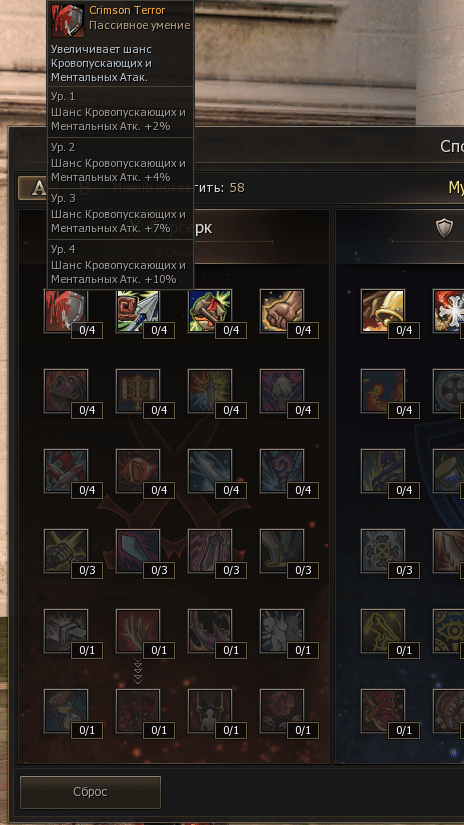Viewport: 464px width, 825px height.
Task: Select the Crimson Terror blood-stained shield skill
Action: click(x=66, y=311)
